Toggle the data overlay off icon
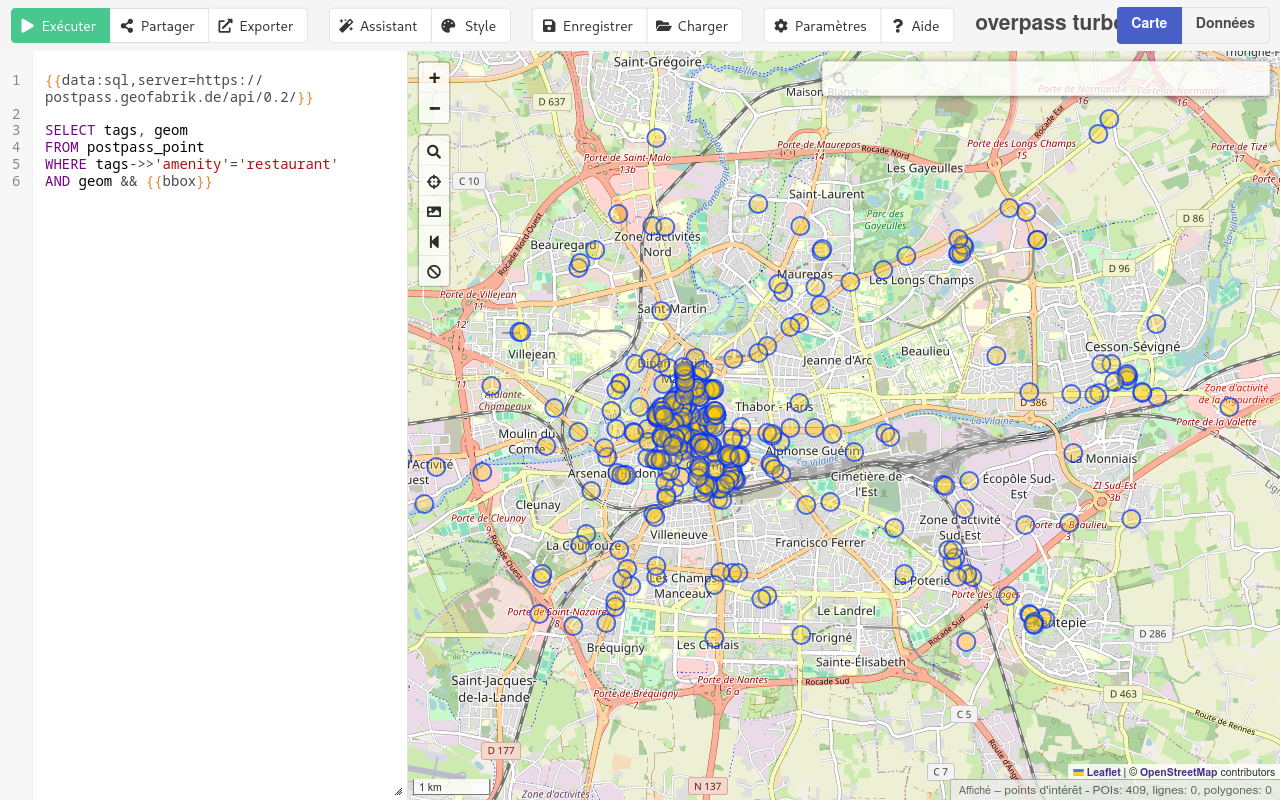The height and width of the screenshot is (801, 1281). tap(434, 272)
